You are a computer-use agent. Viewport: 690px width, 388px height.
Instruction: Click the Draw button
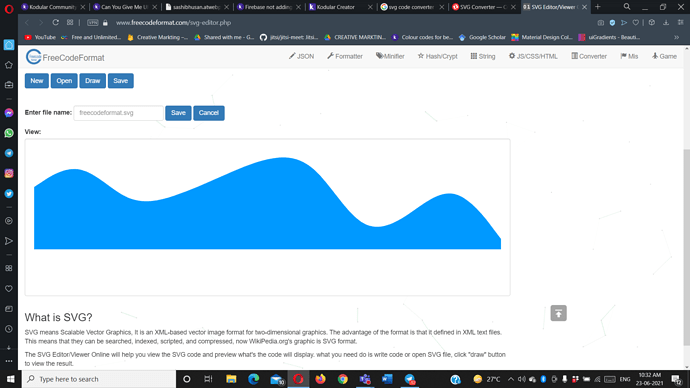pyautogui.click(x=92, y=81)
